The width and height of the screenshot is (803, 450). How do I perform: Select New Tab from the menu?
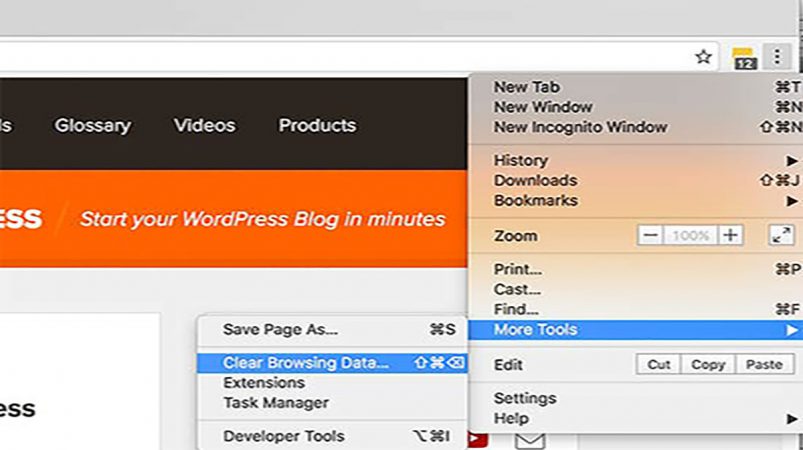(635, 87)
